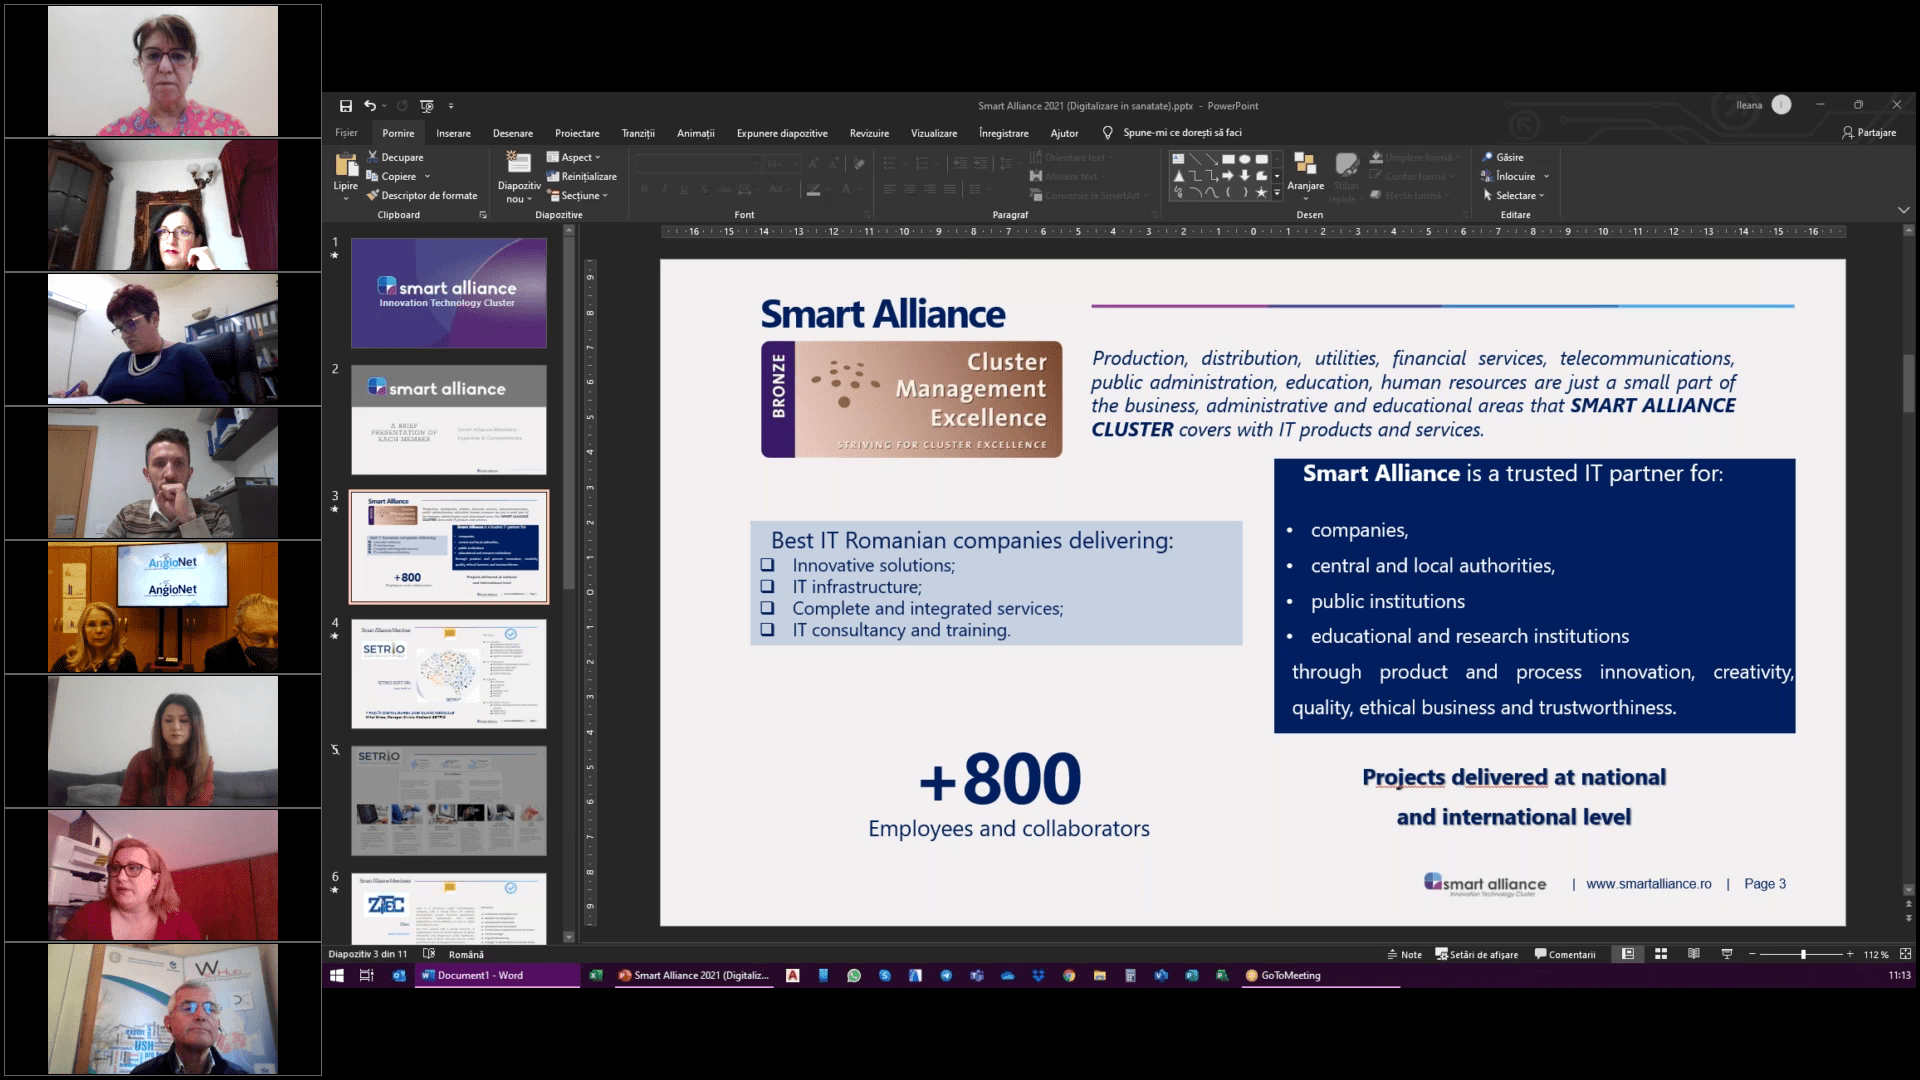Viewport: 1920px width, 1080px height.
Task: Select the right arrow shape in gallery
Action: [x=1228, y=175]
